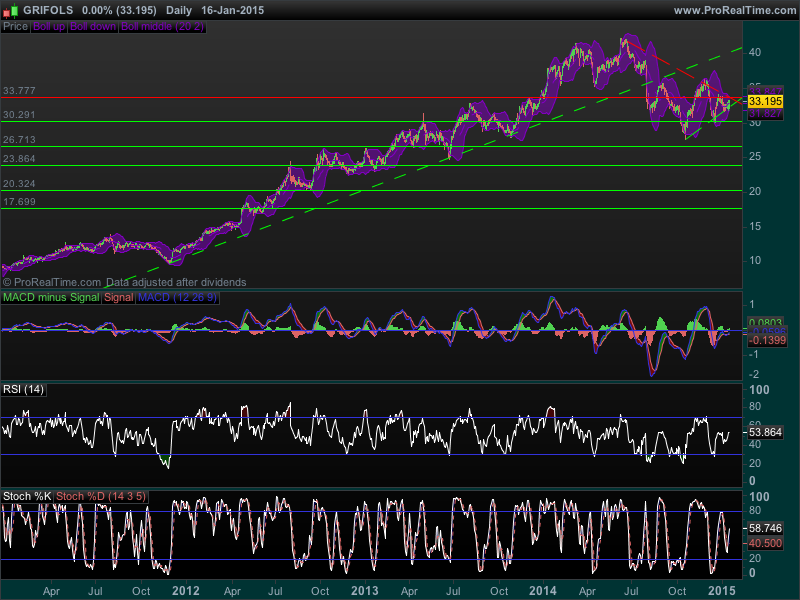
Task: Click the 20.324 support level label
Action: pyautogui.click(x=19, y=184)
